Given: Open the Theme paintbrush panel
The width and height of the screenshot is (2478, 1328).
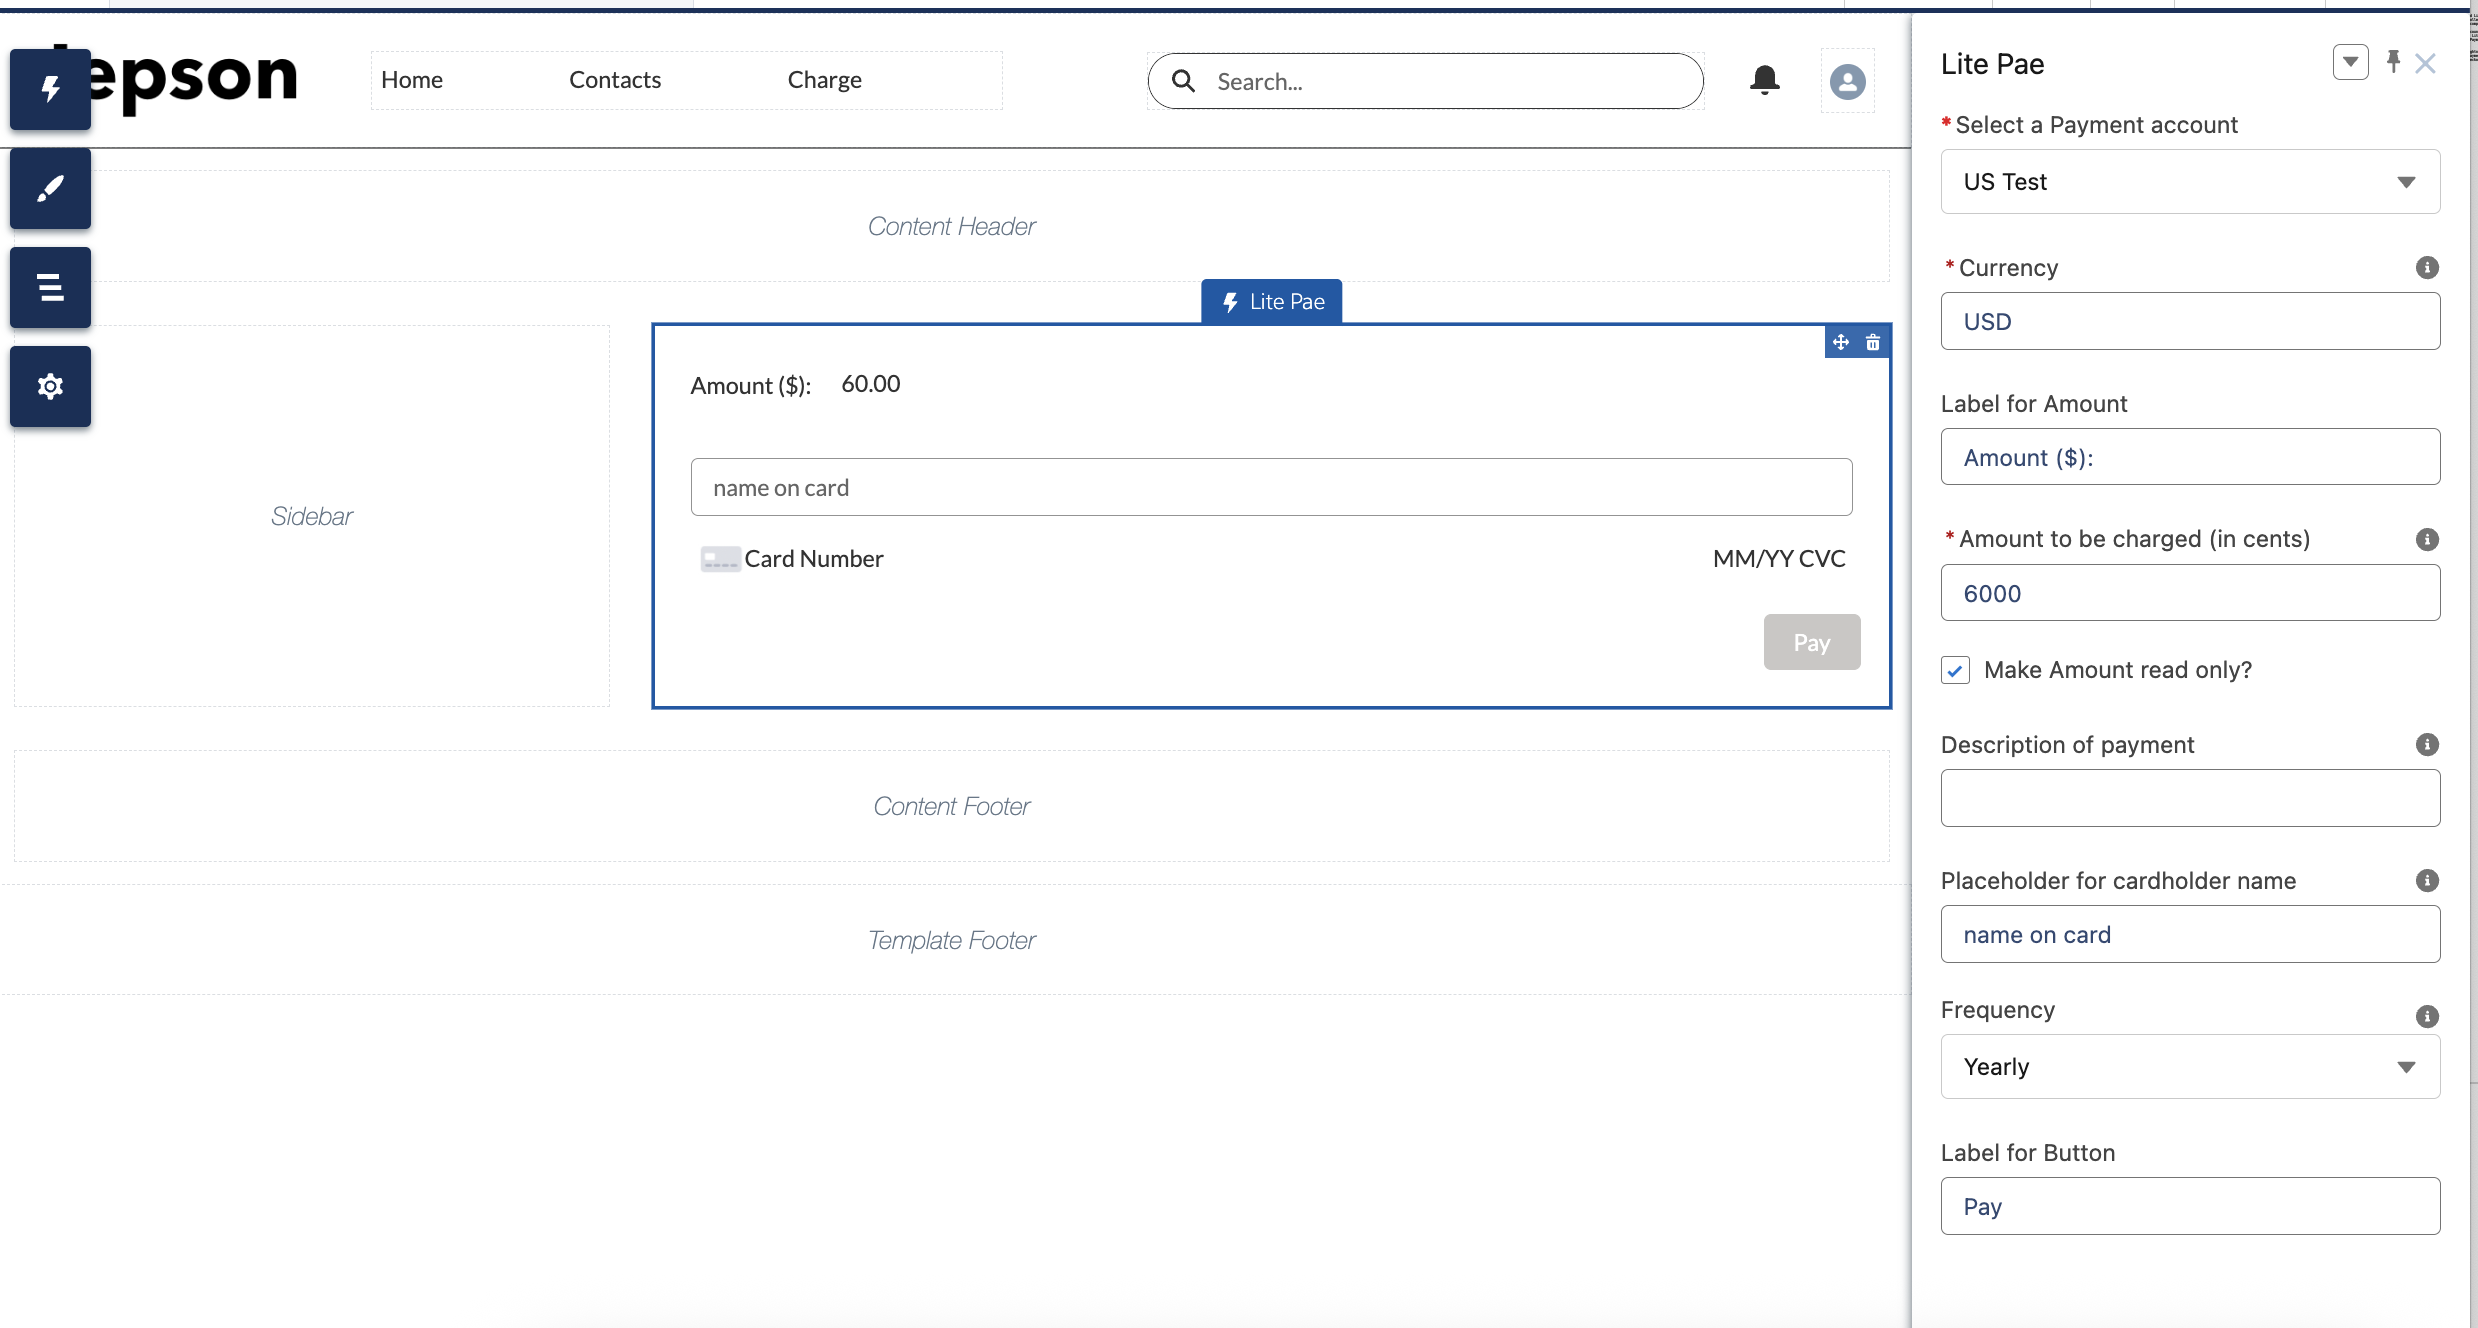Looking at the screenshot, I should [x=50, y=188].
